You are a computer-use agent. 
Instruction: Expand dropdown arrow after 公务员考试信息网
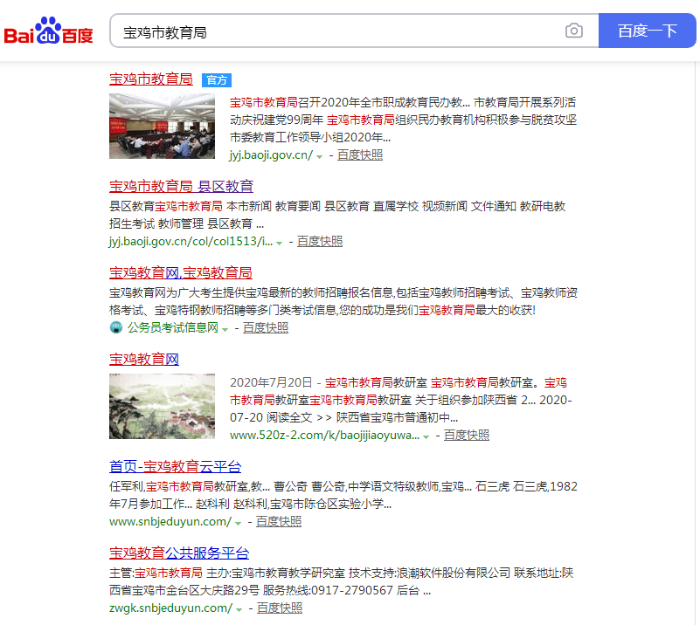[225, 329]
